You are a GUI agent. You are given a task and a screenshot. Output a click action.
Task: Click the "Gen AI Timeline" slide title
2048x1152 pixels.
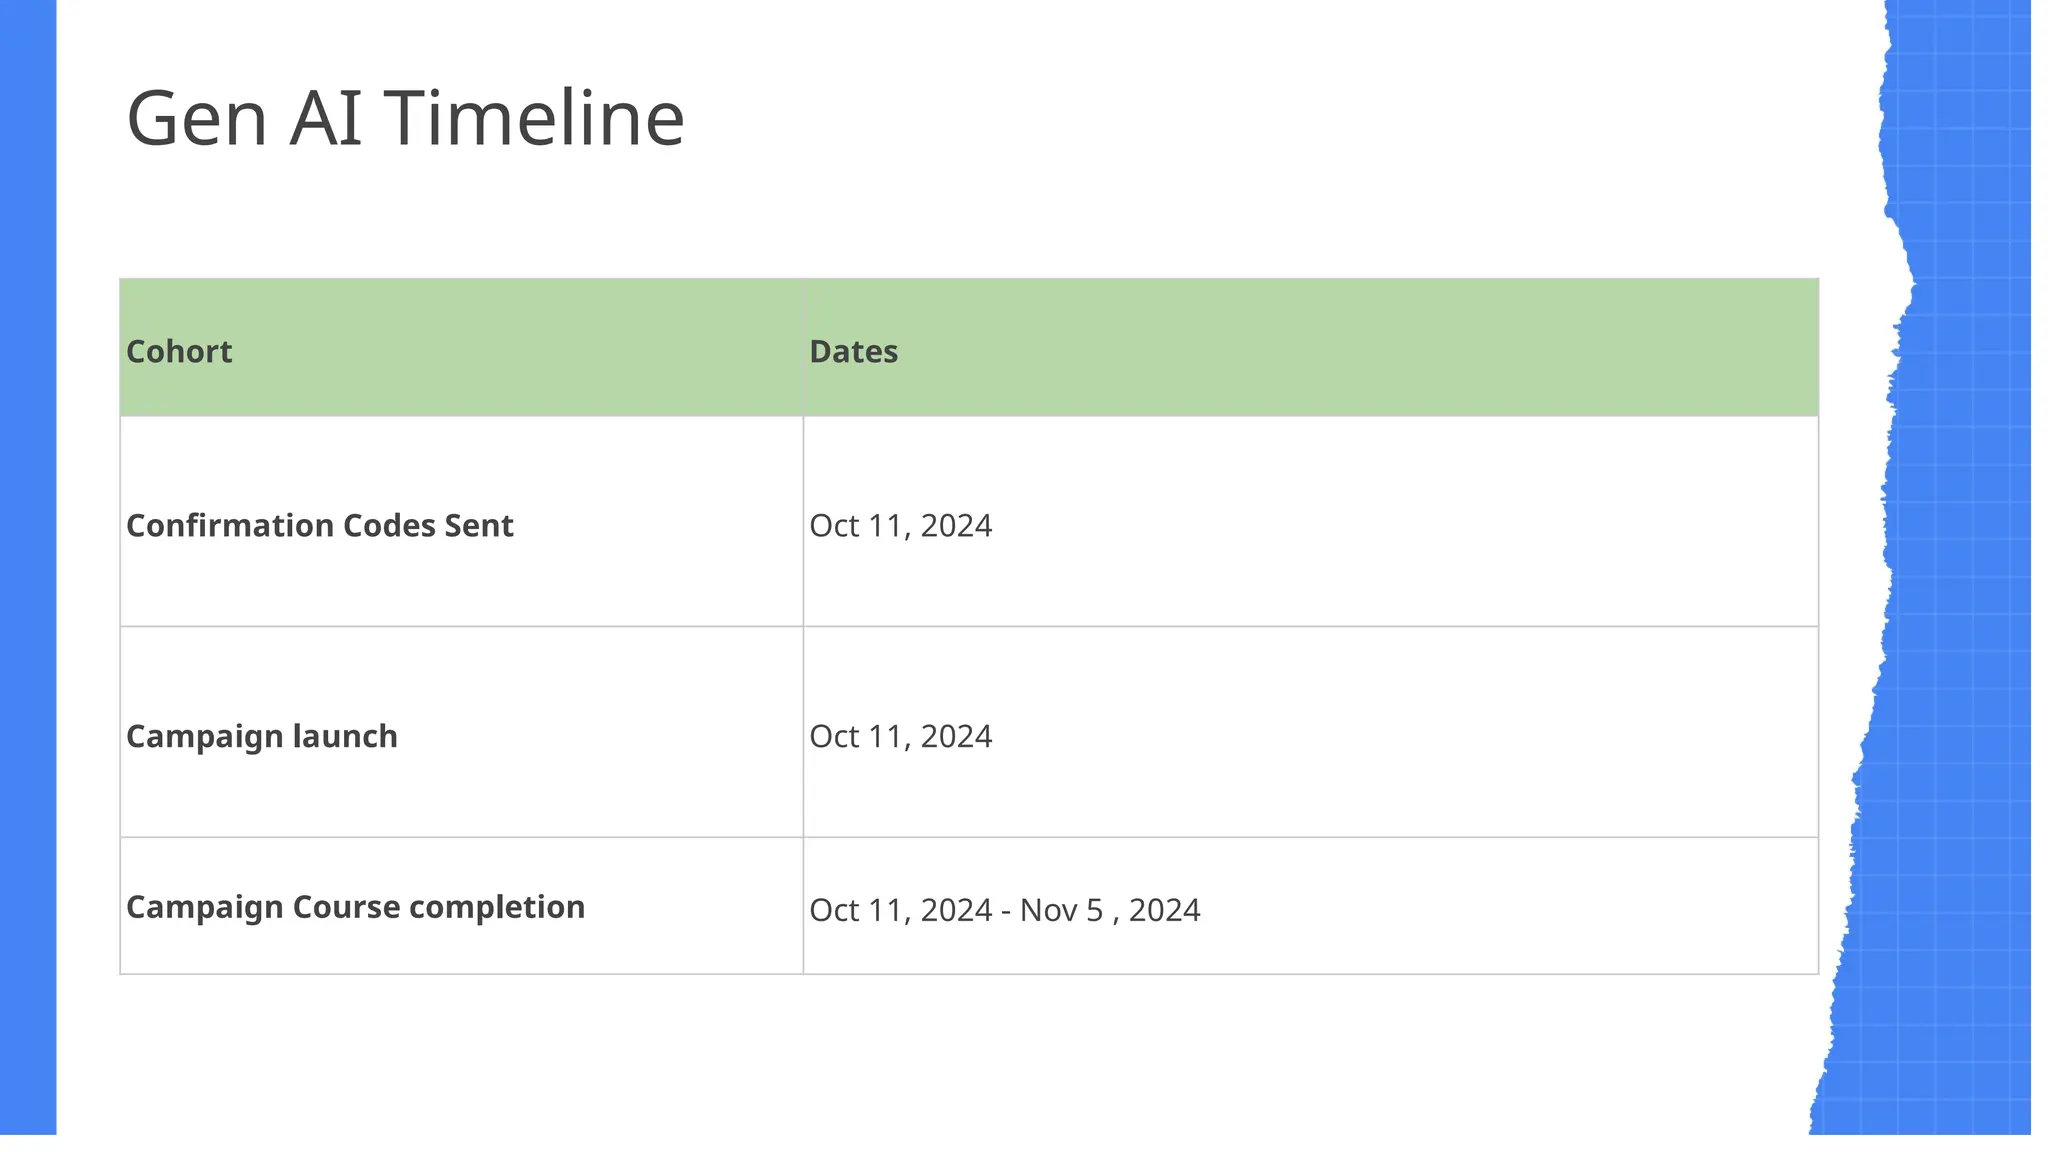point(405,118)
